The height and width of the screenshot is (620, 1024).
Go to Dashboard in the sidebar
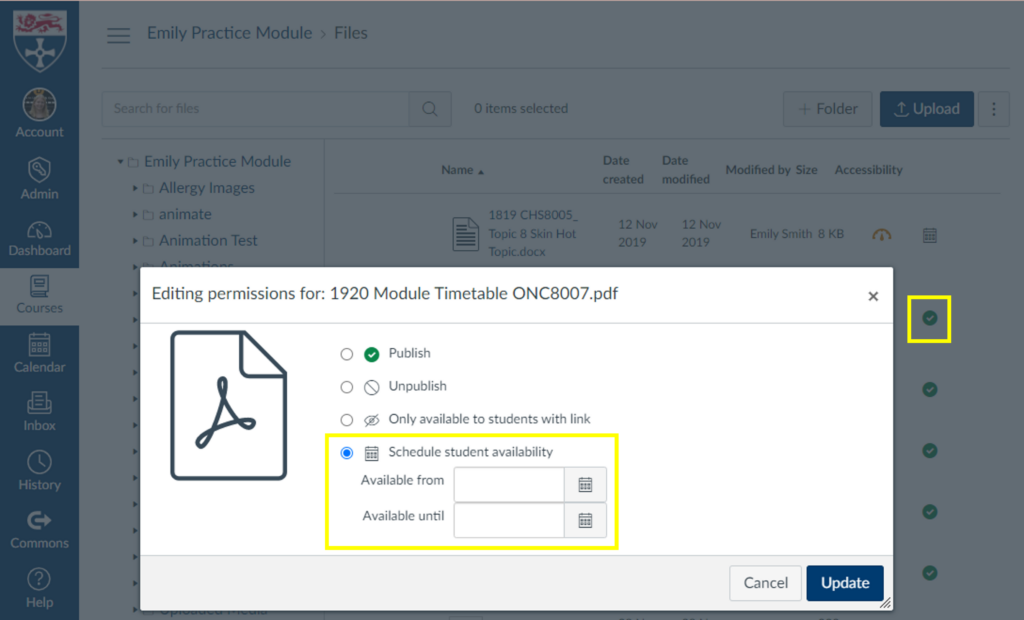click(x=39, y=237)
